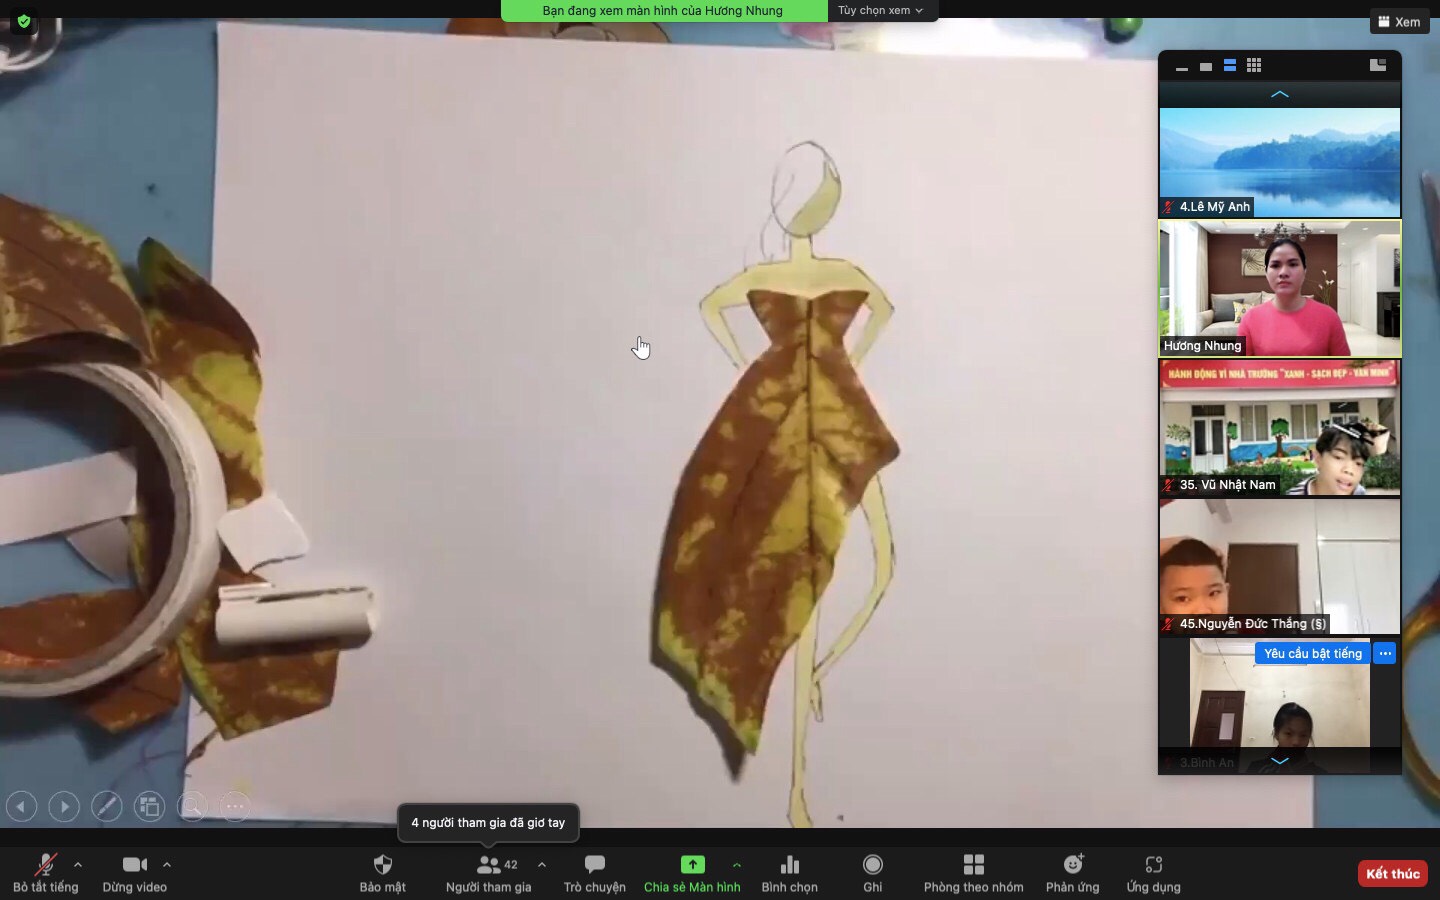This screenshot has width=1440, height=900.
Task: Start recording with the Ghi button
Action: click(x=872, y=872)
